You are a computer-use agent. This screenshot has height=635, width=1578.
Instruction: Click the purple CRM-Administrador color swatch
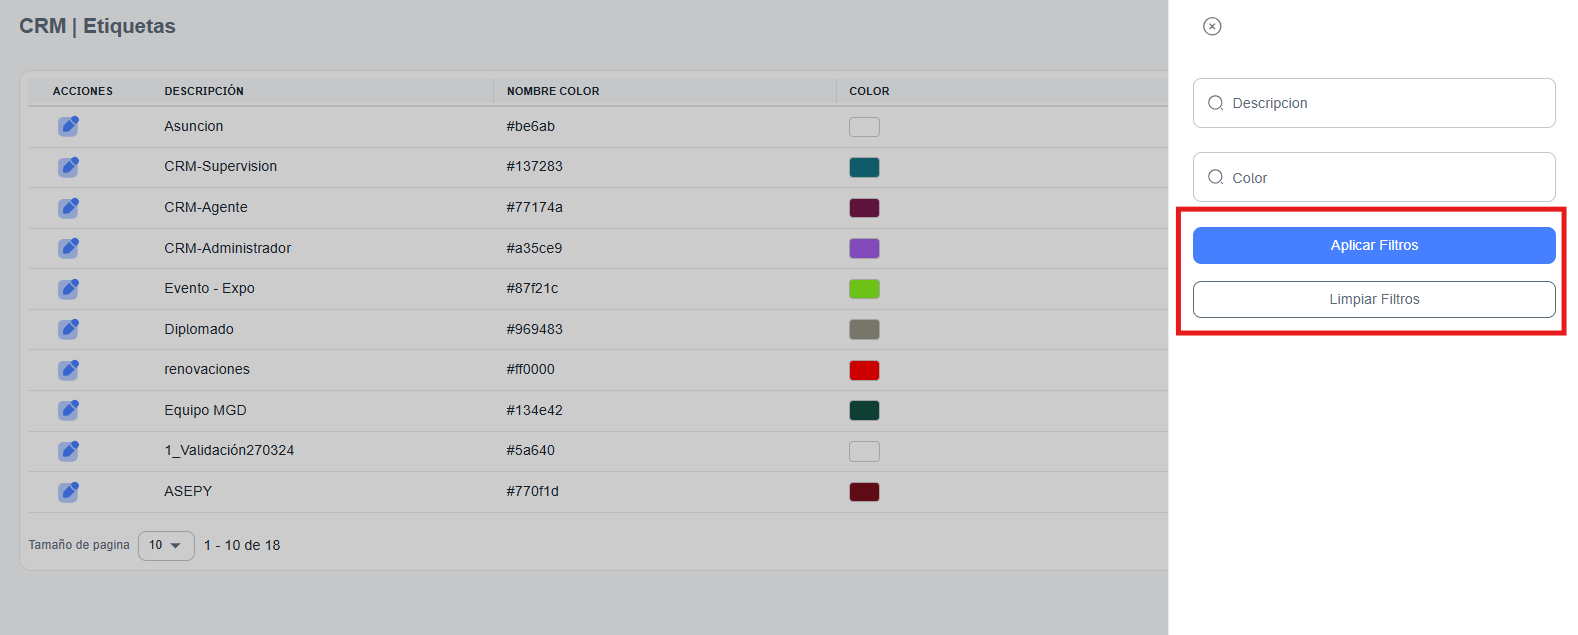(x=864, y=248)
